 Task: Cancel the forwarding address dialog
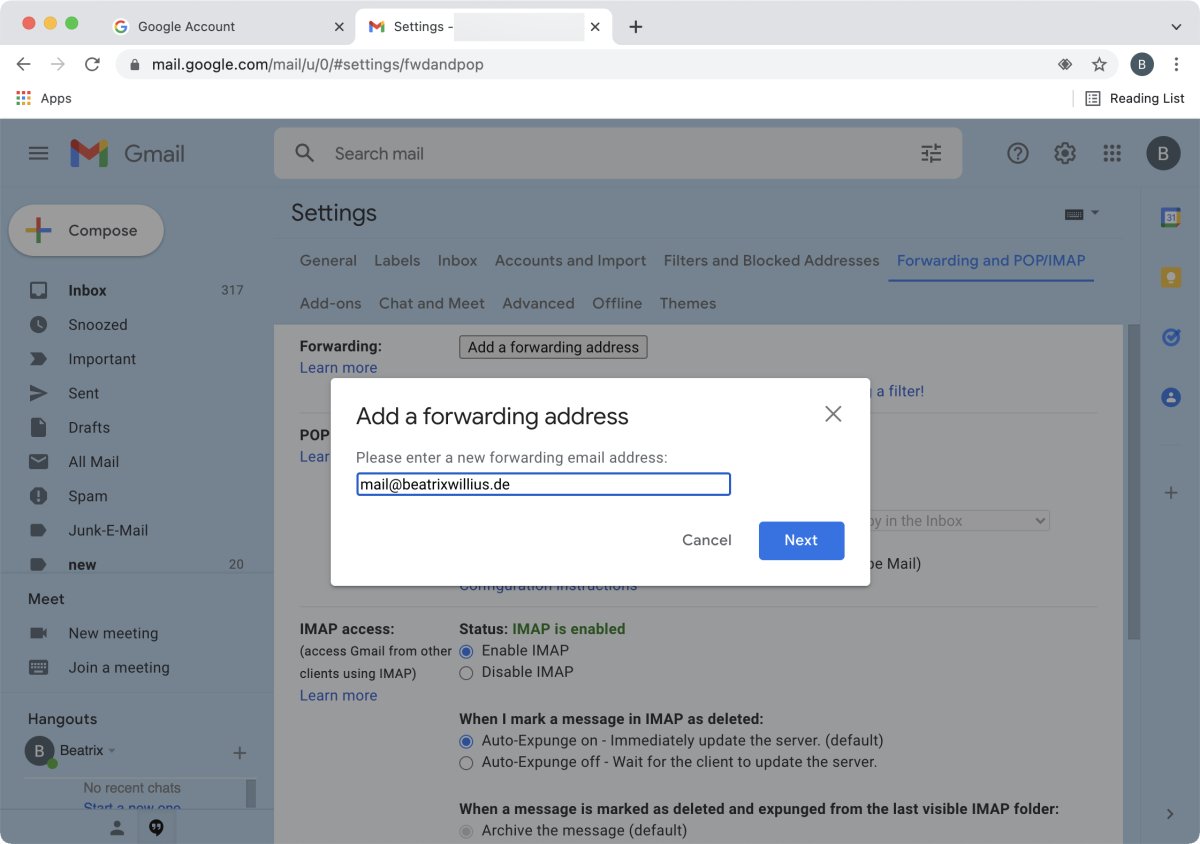point(706,540)
